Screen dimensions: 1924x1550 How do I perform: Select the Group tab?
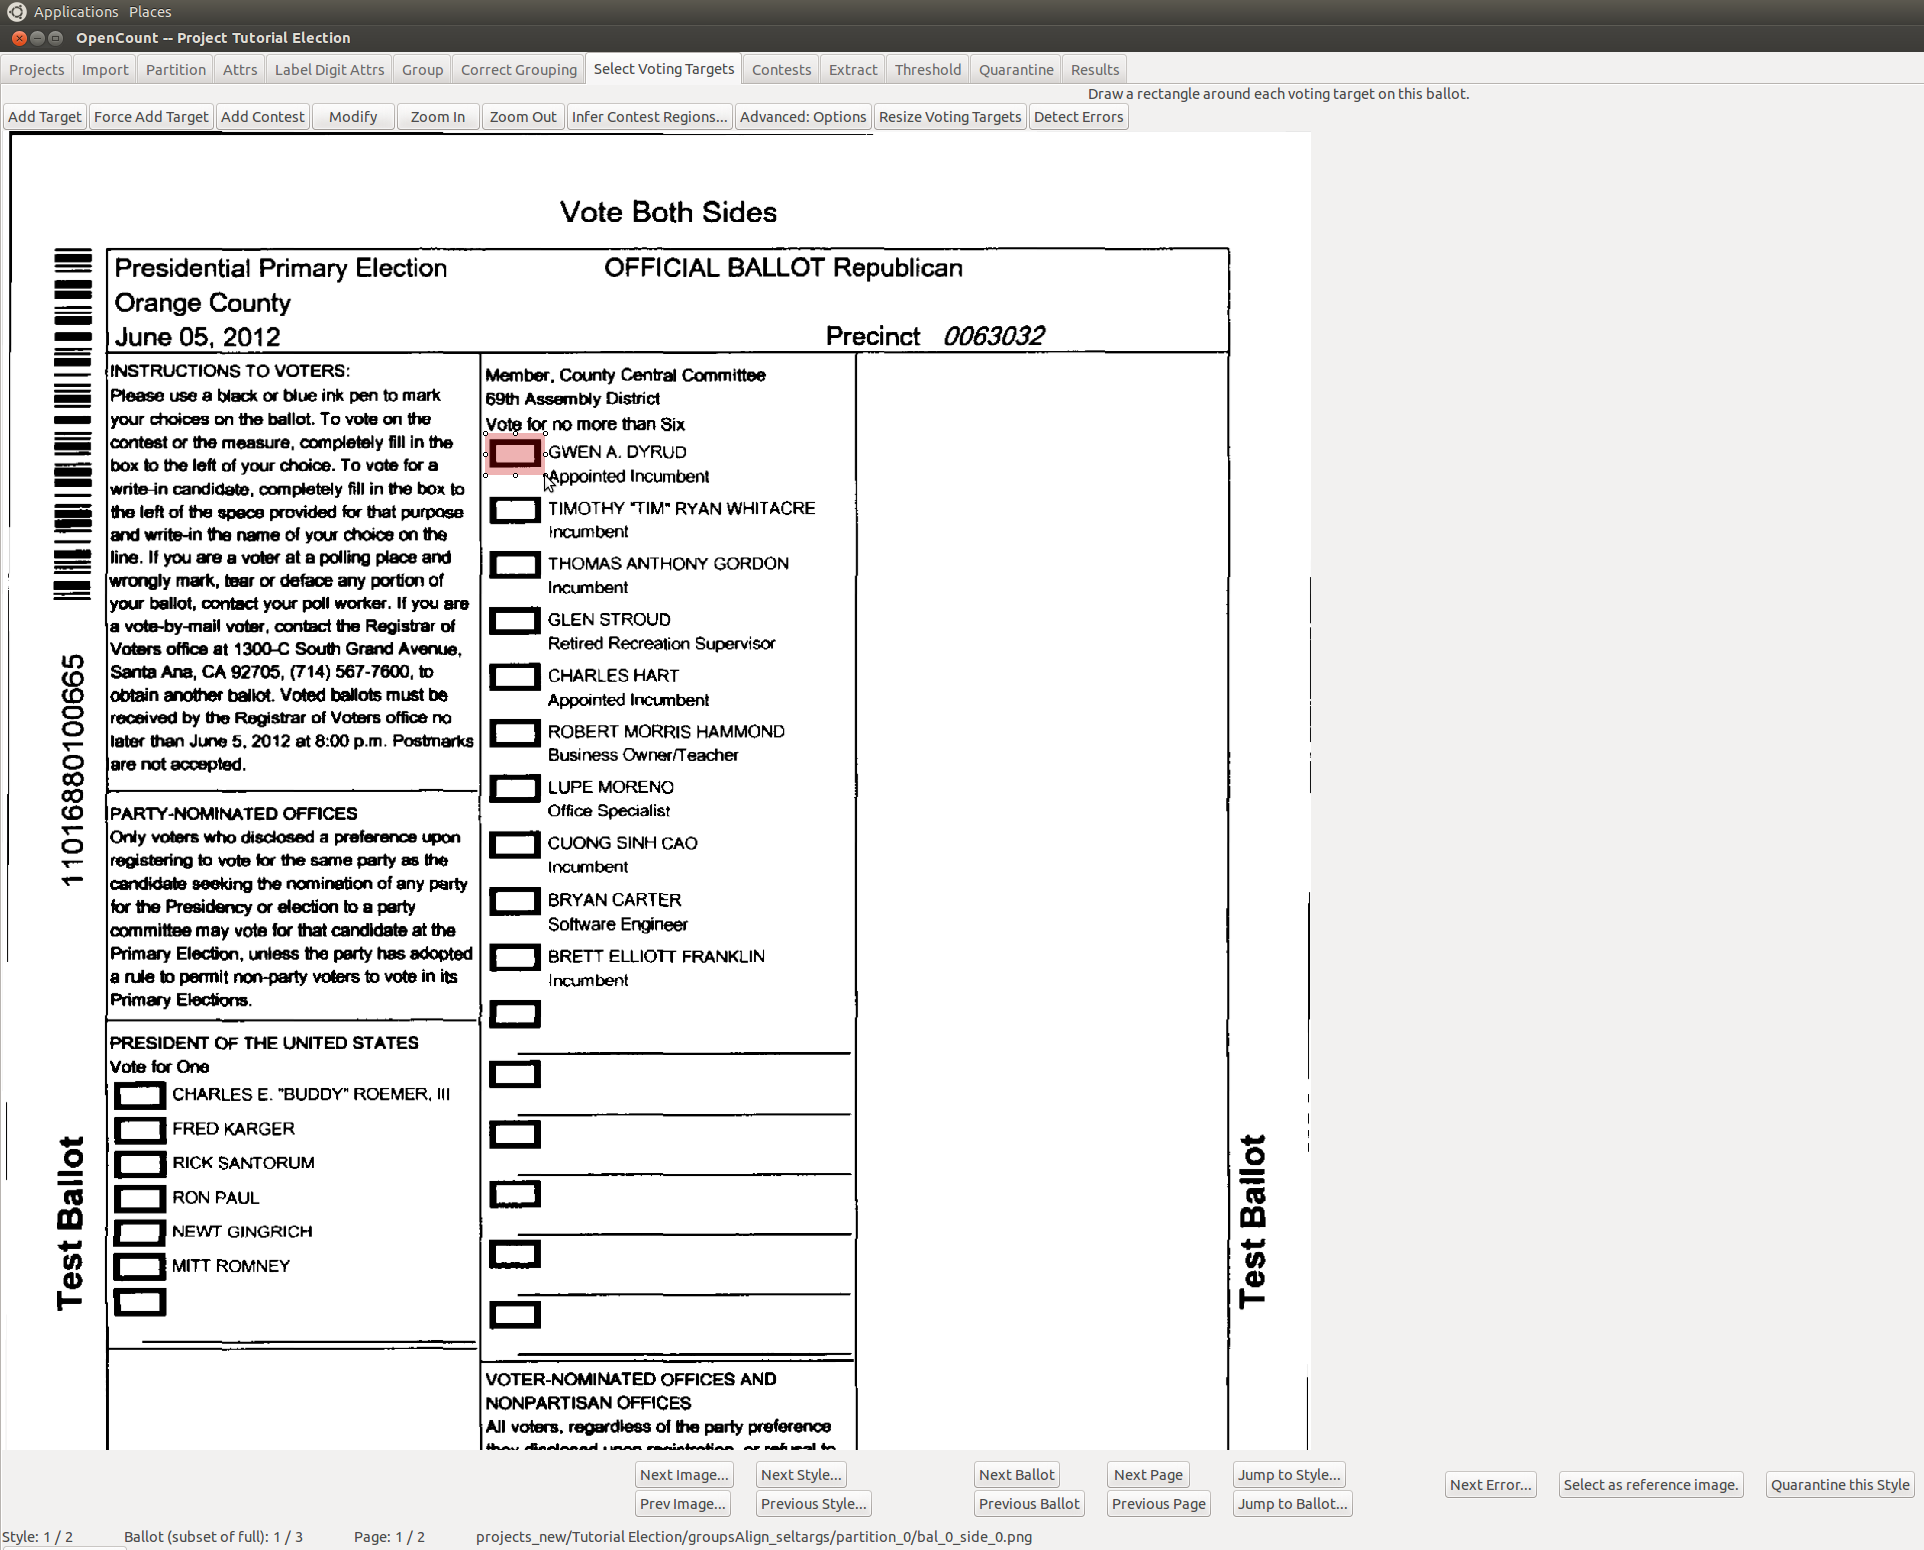[x=422, y=69]
